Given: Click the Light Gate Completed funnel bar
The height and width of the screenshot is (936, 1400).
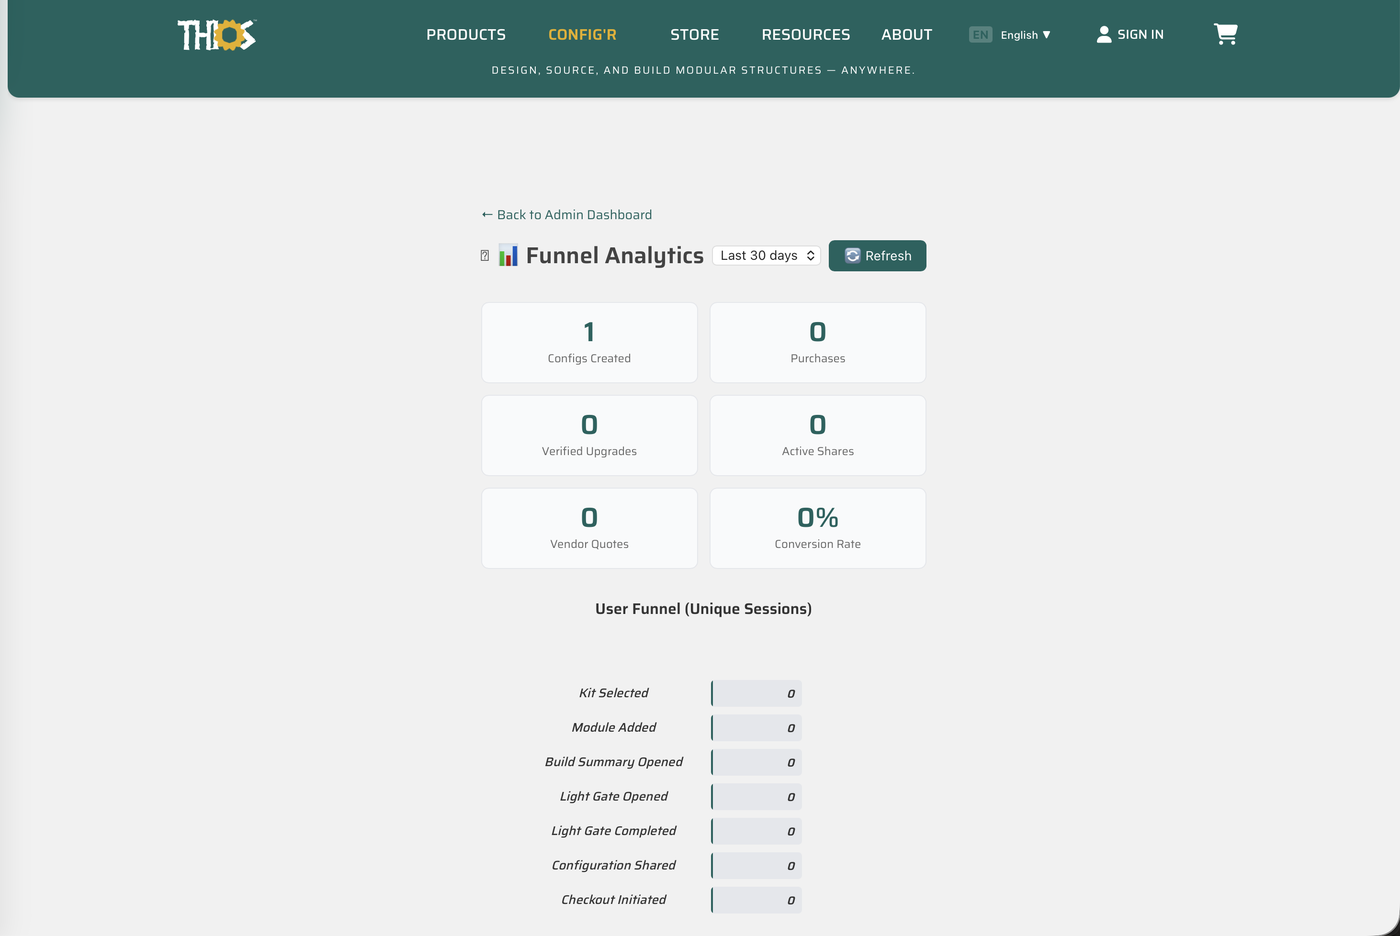Looking at the screenshot, I should point(756,831).
